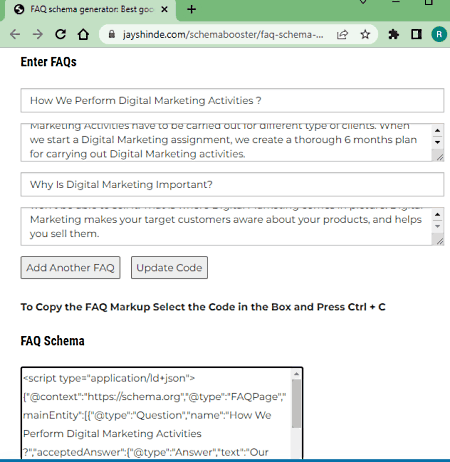The height and width of the screenshot is (462, 450).
Task: Edit the 'Why Is Digital Marketing Important?' field
Action: pos(232,184)
